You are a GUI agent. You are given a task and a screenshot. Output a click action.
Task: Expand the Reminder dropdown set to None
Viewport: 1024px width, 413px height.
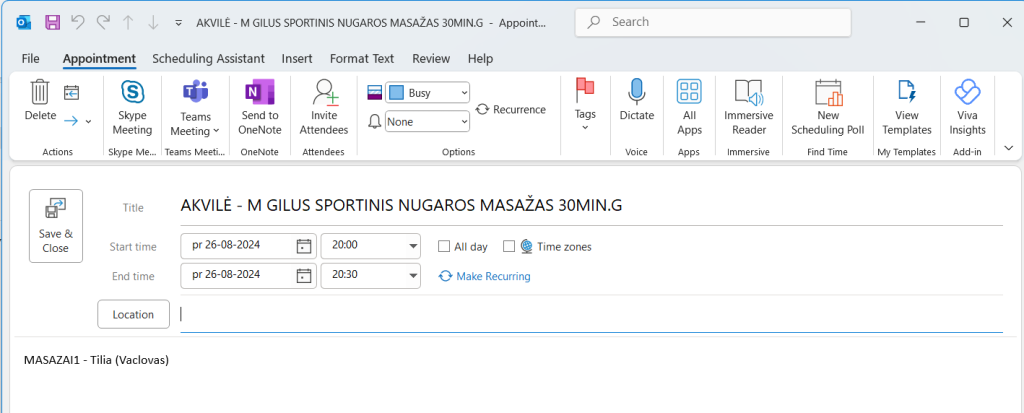428,121
